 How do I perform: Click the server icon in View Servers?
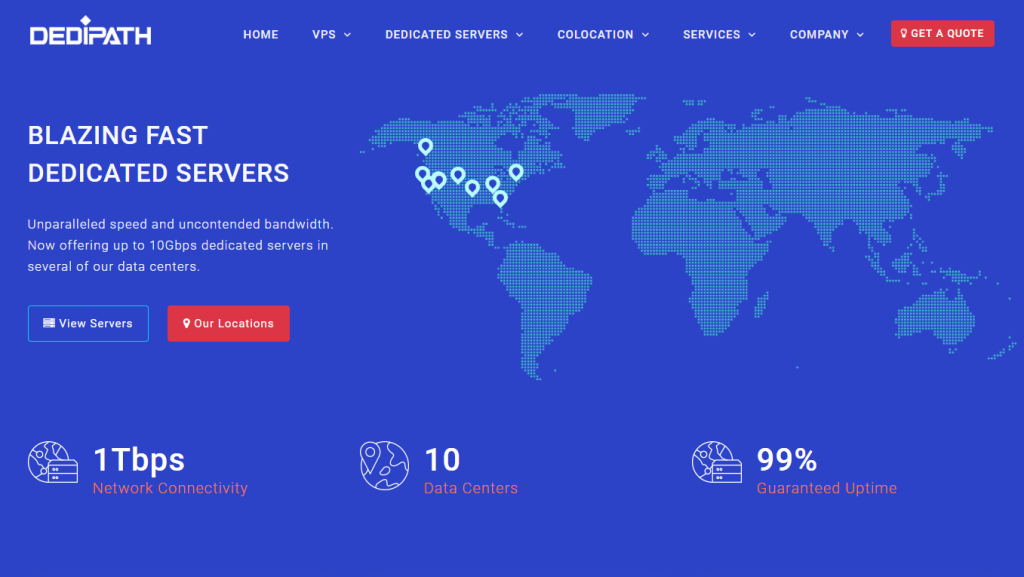[49, 322]
